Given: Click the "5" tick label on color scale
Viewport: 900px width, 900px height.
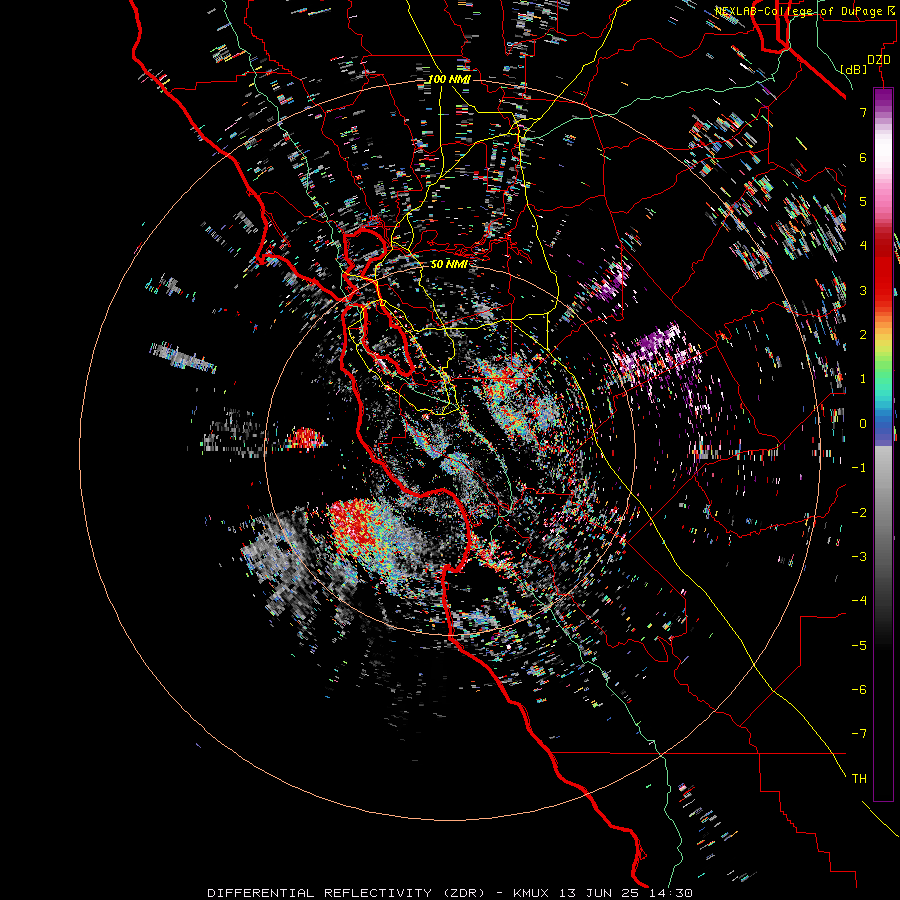Looking at the screenshot, I should [x=863, y=201].
